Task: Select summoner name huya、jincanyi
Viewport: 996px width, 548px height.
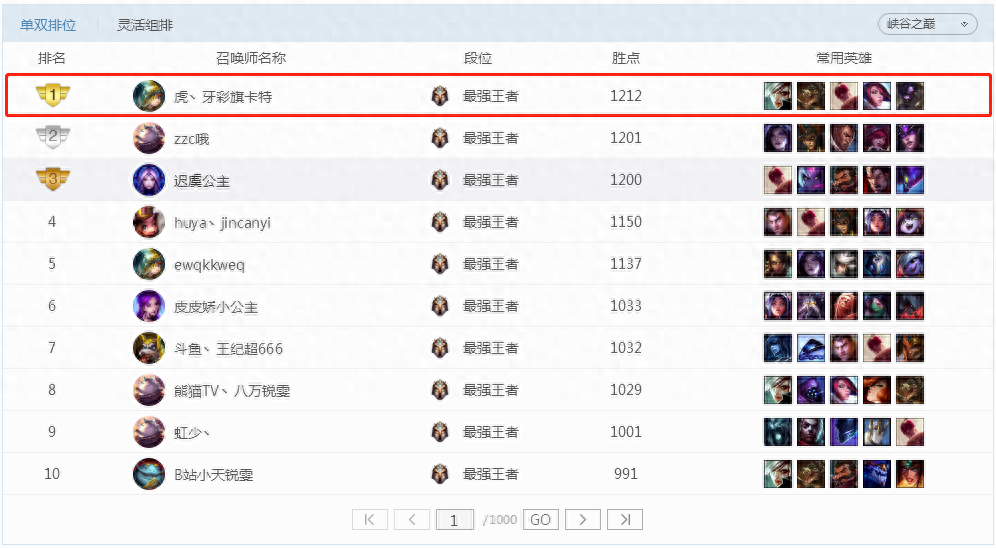Action: [222, 223]
